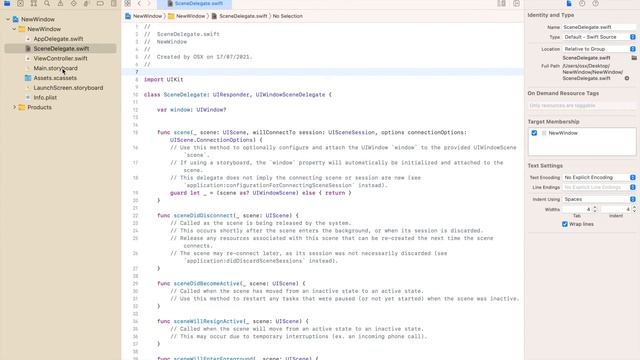Click guard let statement line
Viewport: 640px width, 360px height.
click(260, 193)
